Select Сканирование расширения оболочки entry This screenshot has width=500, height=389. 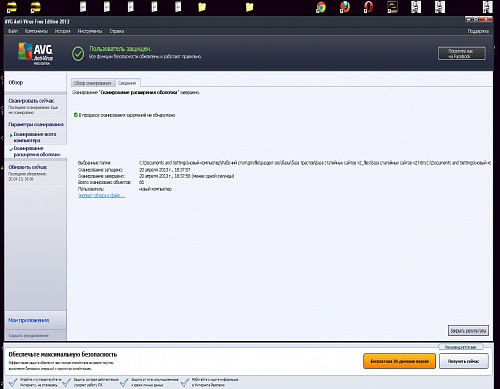click(x=37, y=151)
